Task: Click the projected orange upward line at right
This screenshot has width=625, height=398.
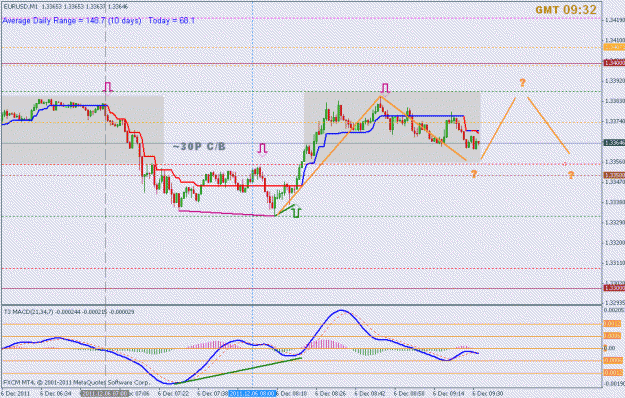Action: tap(499, 128)
